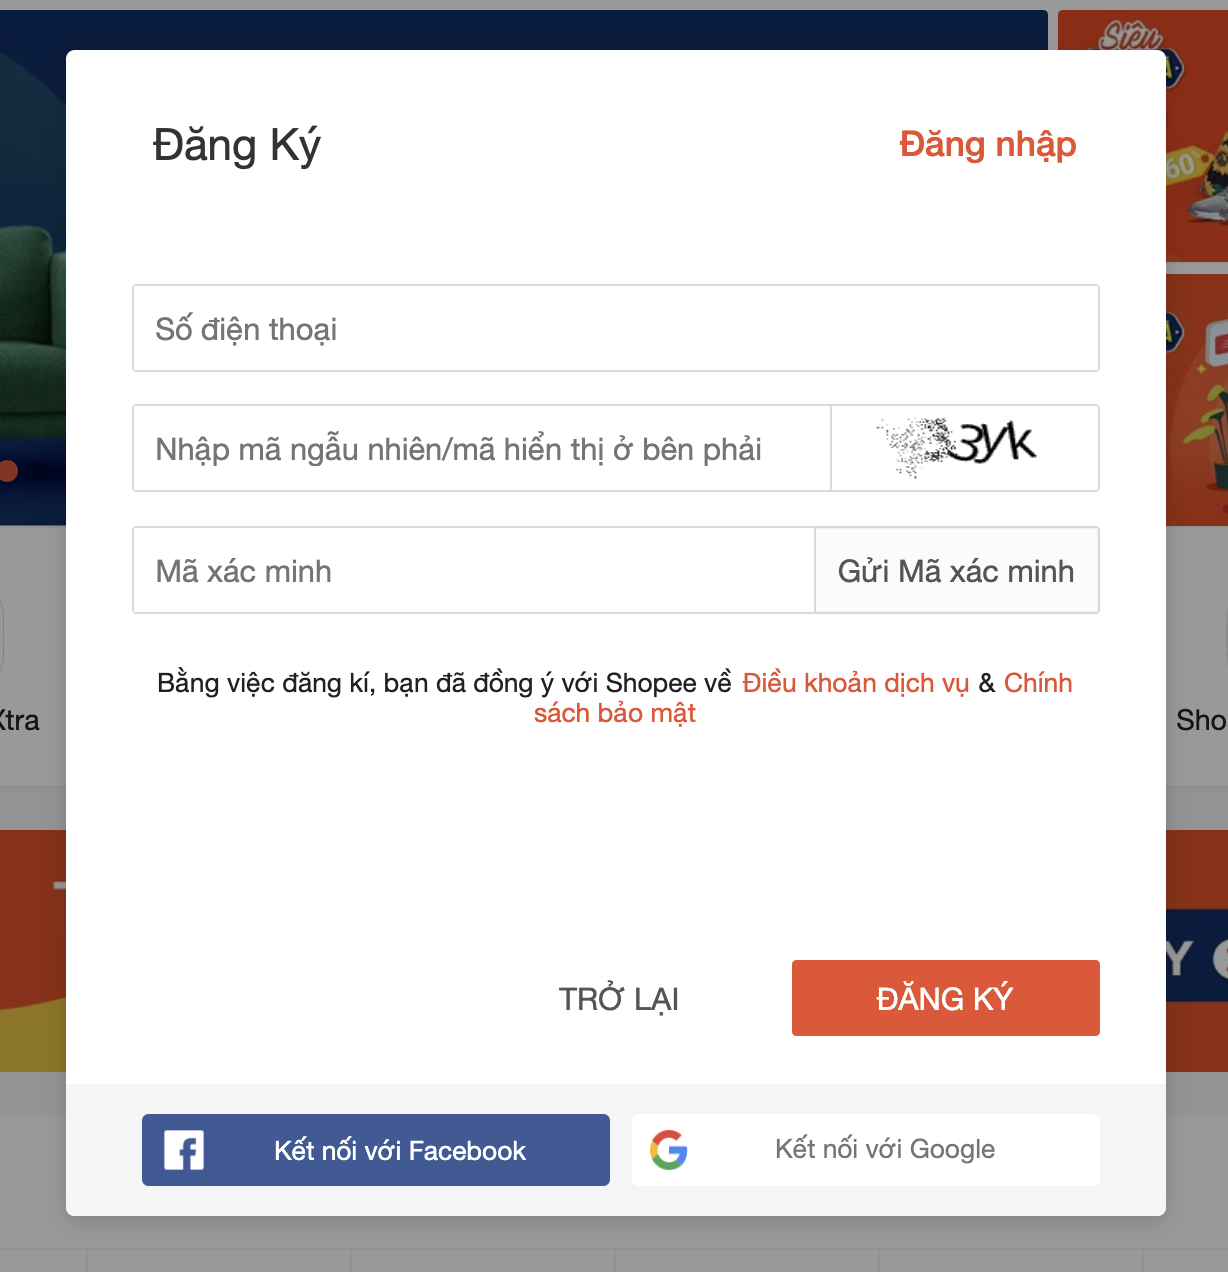Viewport: 1228px width, 1272px height.
Task: Click the Google G logo icon
Action: 669,1150
